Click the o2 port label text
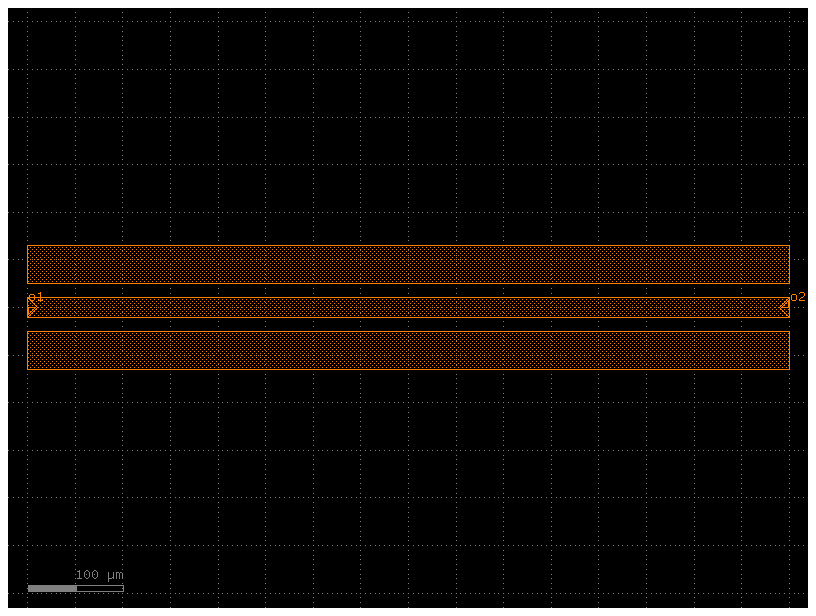 [796, 296]
